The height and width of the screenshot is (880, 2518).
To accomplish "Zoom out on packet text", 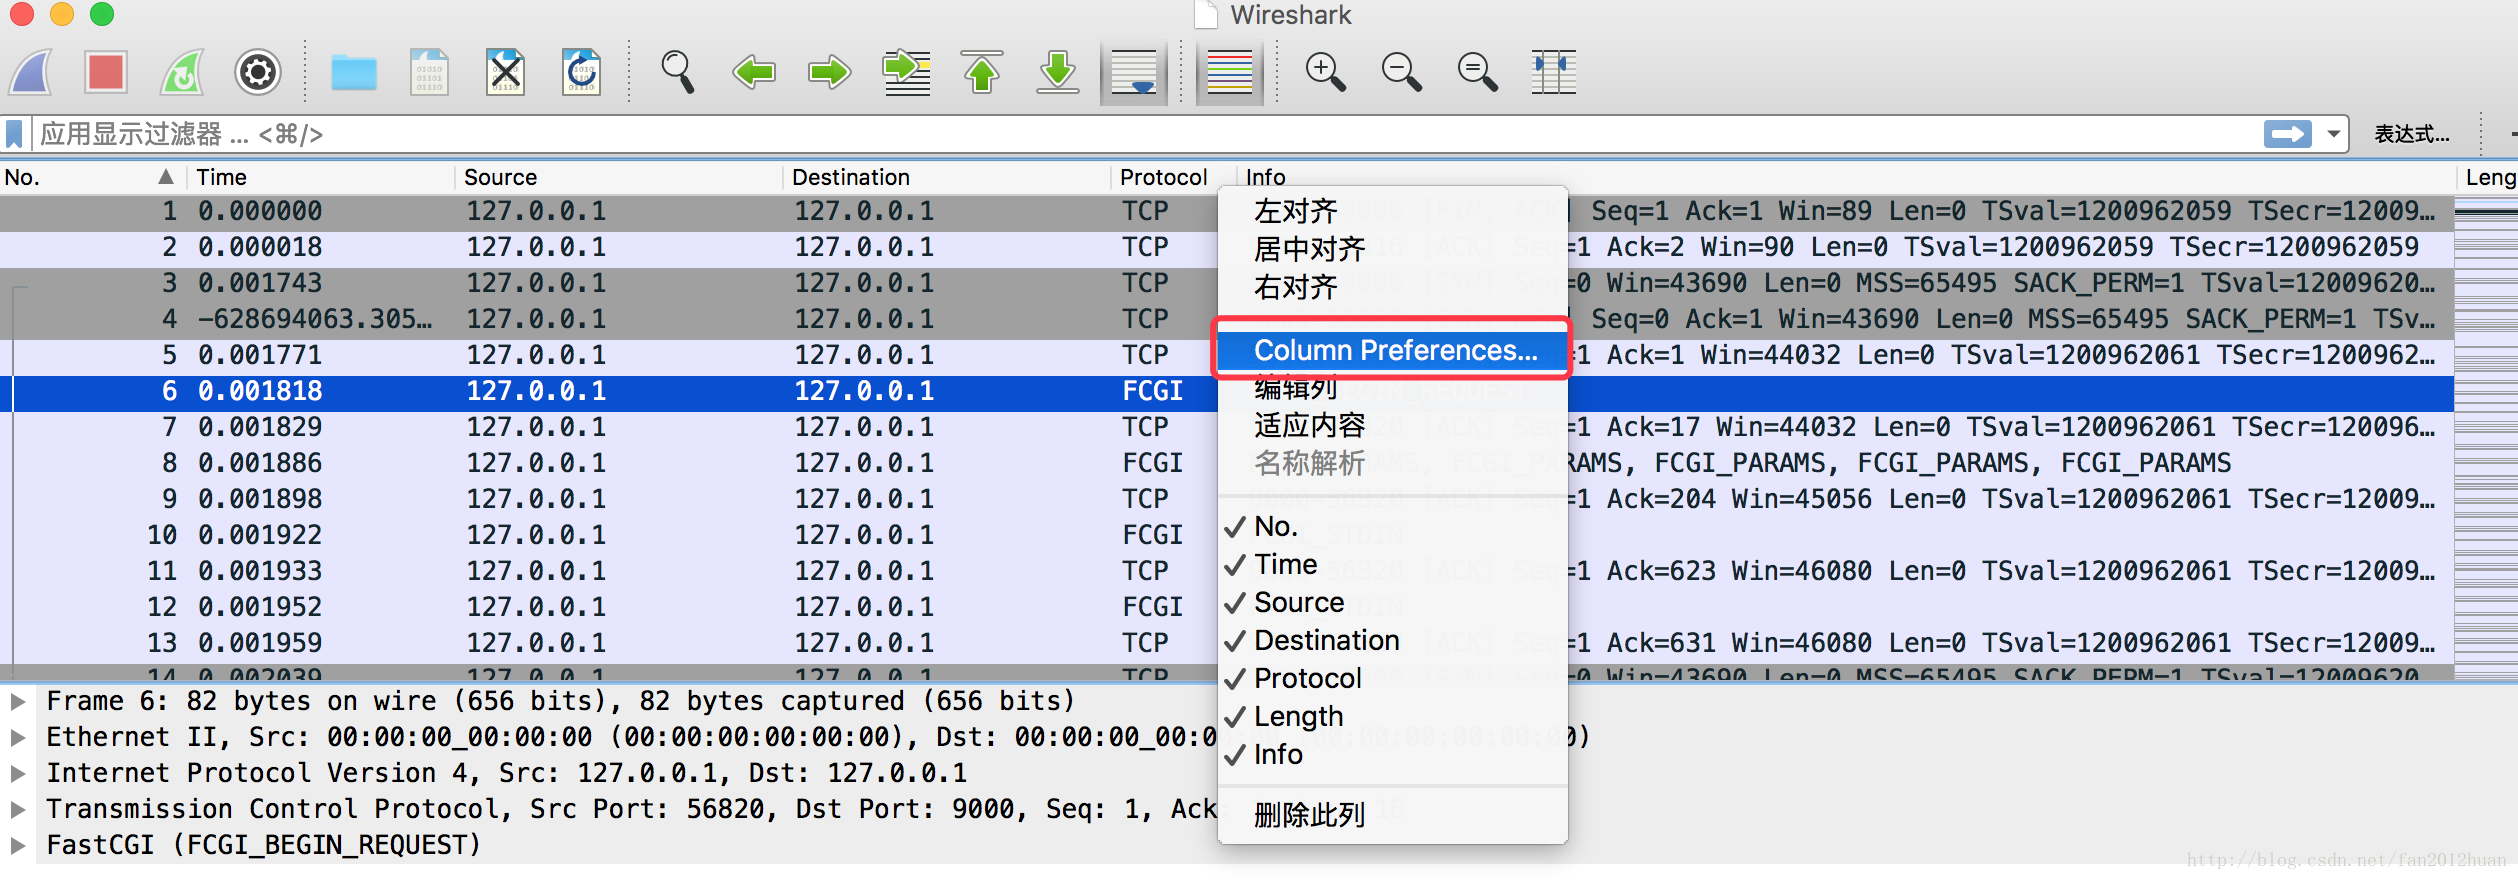I will coord(1402,72).
